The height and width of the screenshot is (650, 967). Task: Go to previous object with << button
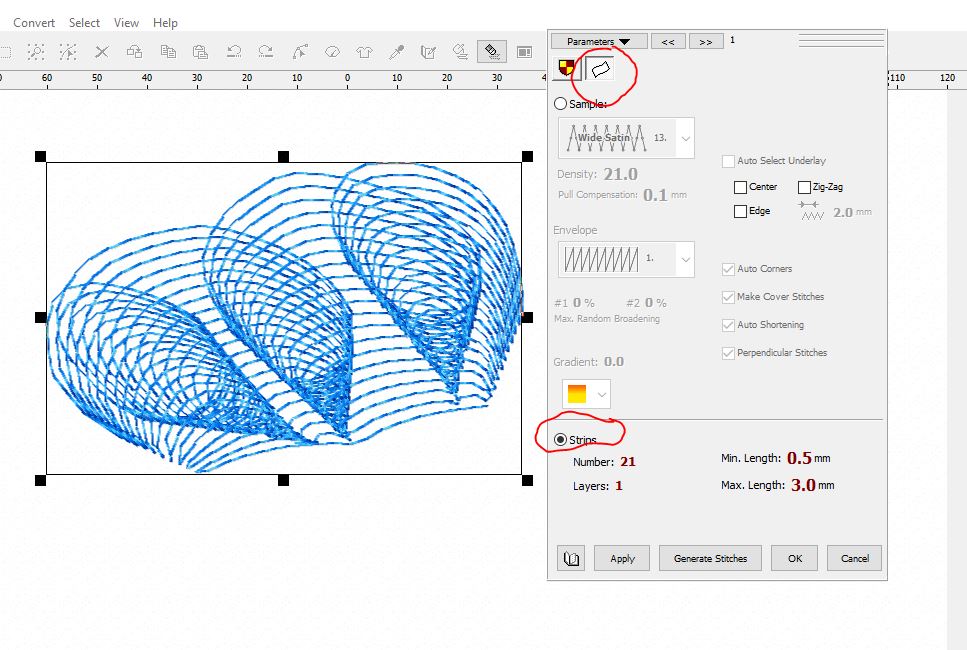pyautogui.click(x=668, y=41)
